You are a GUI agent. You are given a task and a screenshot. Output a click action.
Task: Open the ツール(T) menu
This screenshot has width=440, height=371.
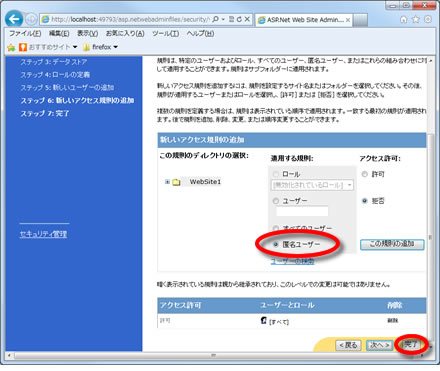(x=166, y=33)
